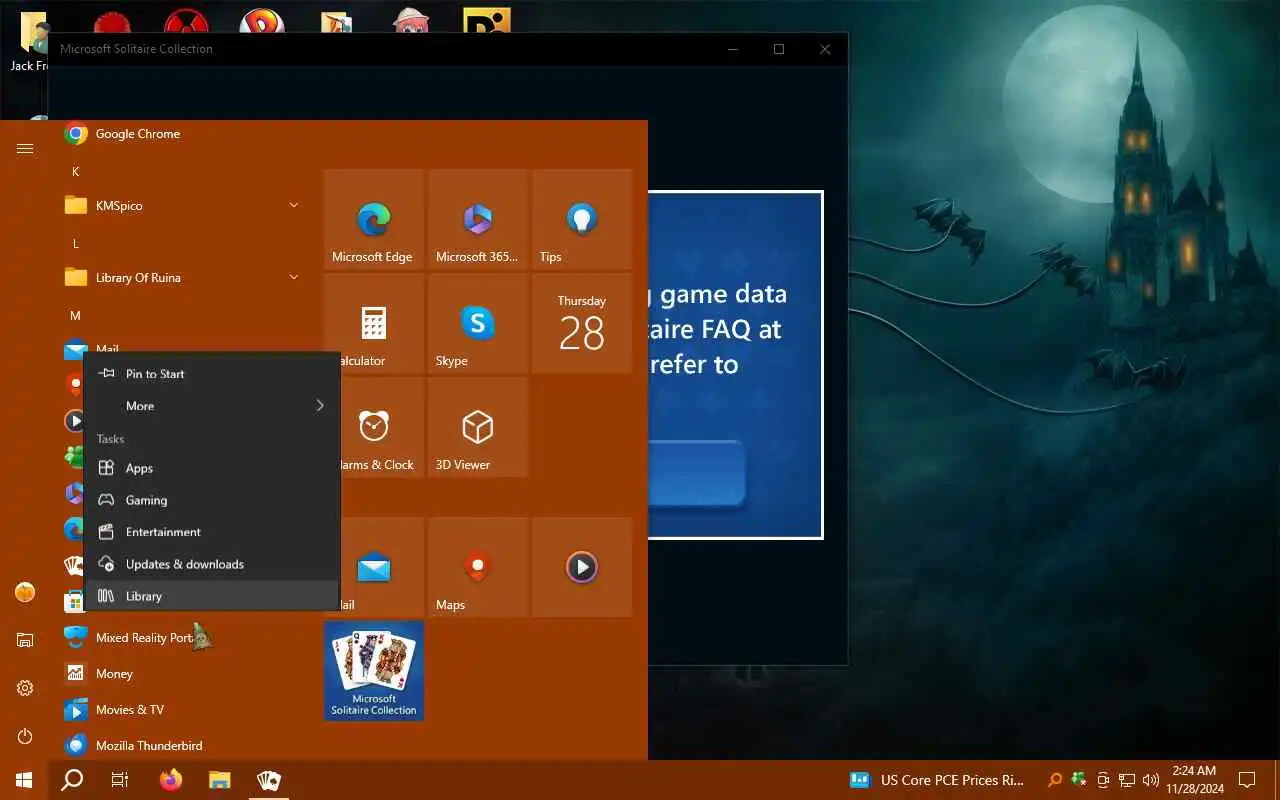Click the blue button in Solitaire dialog
The height and width of the screenshot is (800, 1280).
(697, 473)
